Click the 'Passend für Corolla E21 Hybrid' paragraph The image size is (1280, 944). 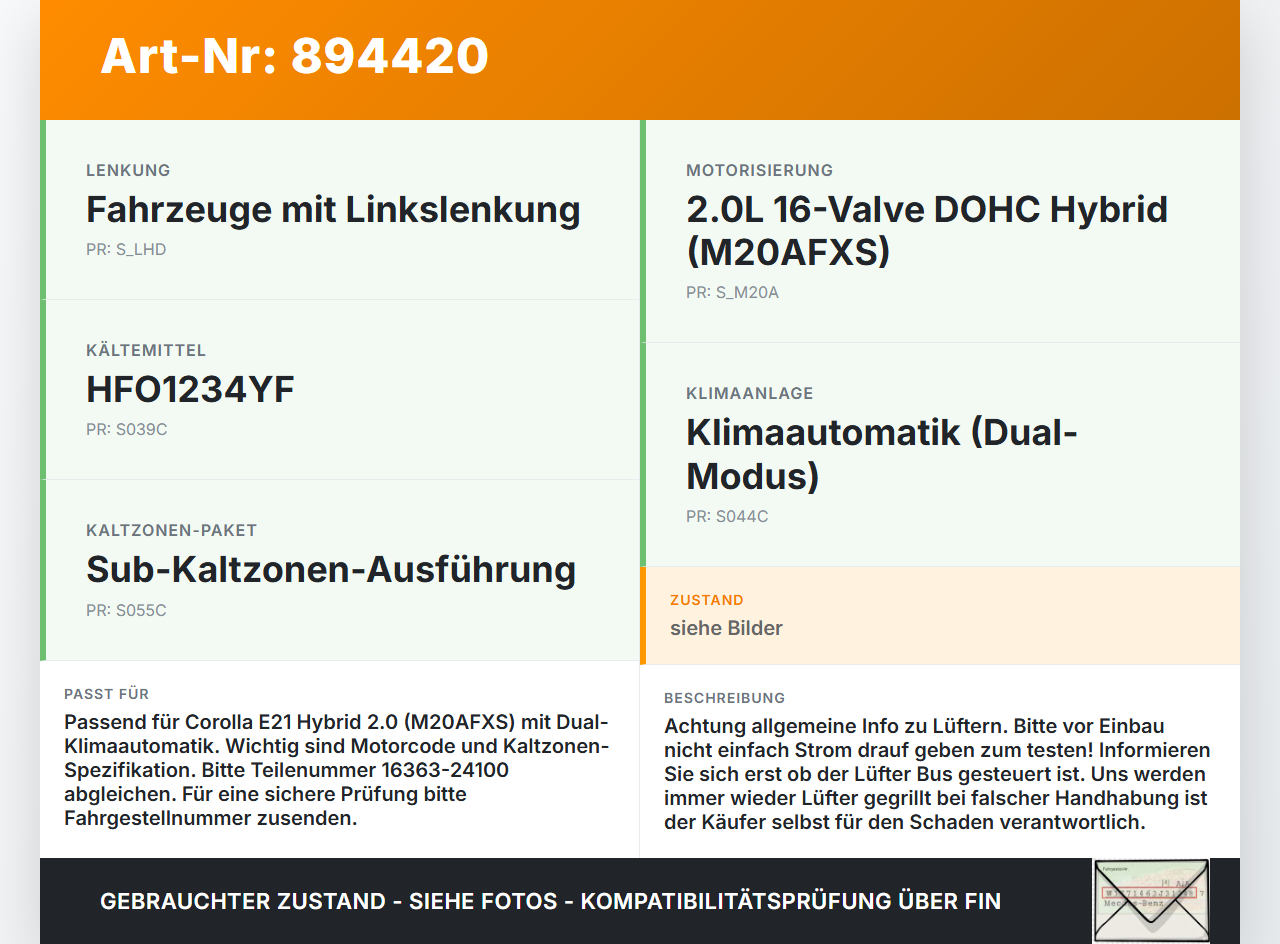(337, 770)
